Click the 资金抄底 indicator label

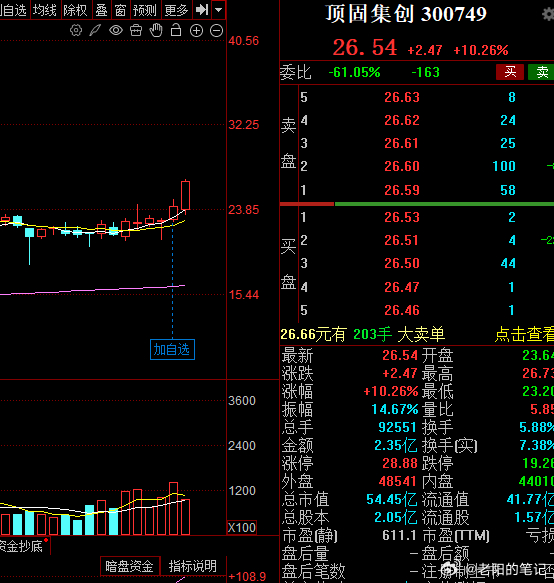point(22,546)
